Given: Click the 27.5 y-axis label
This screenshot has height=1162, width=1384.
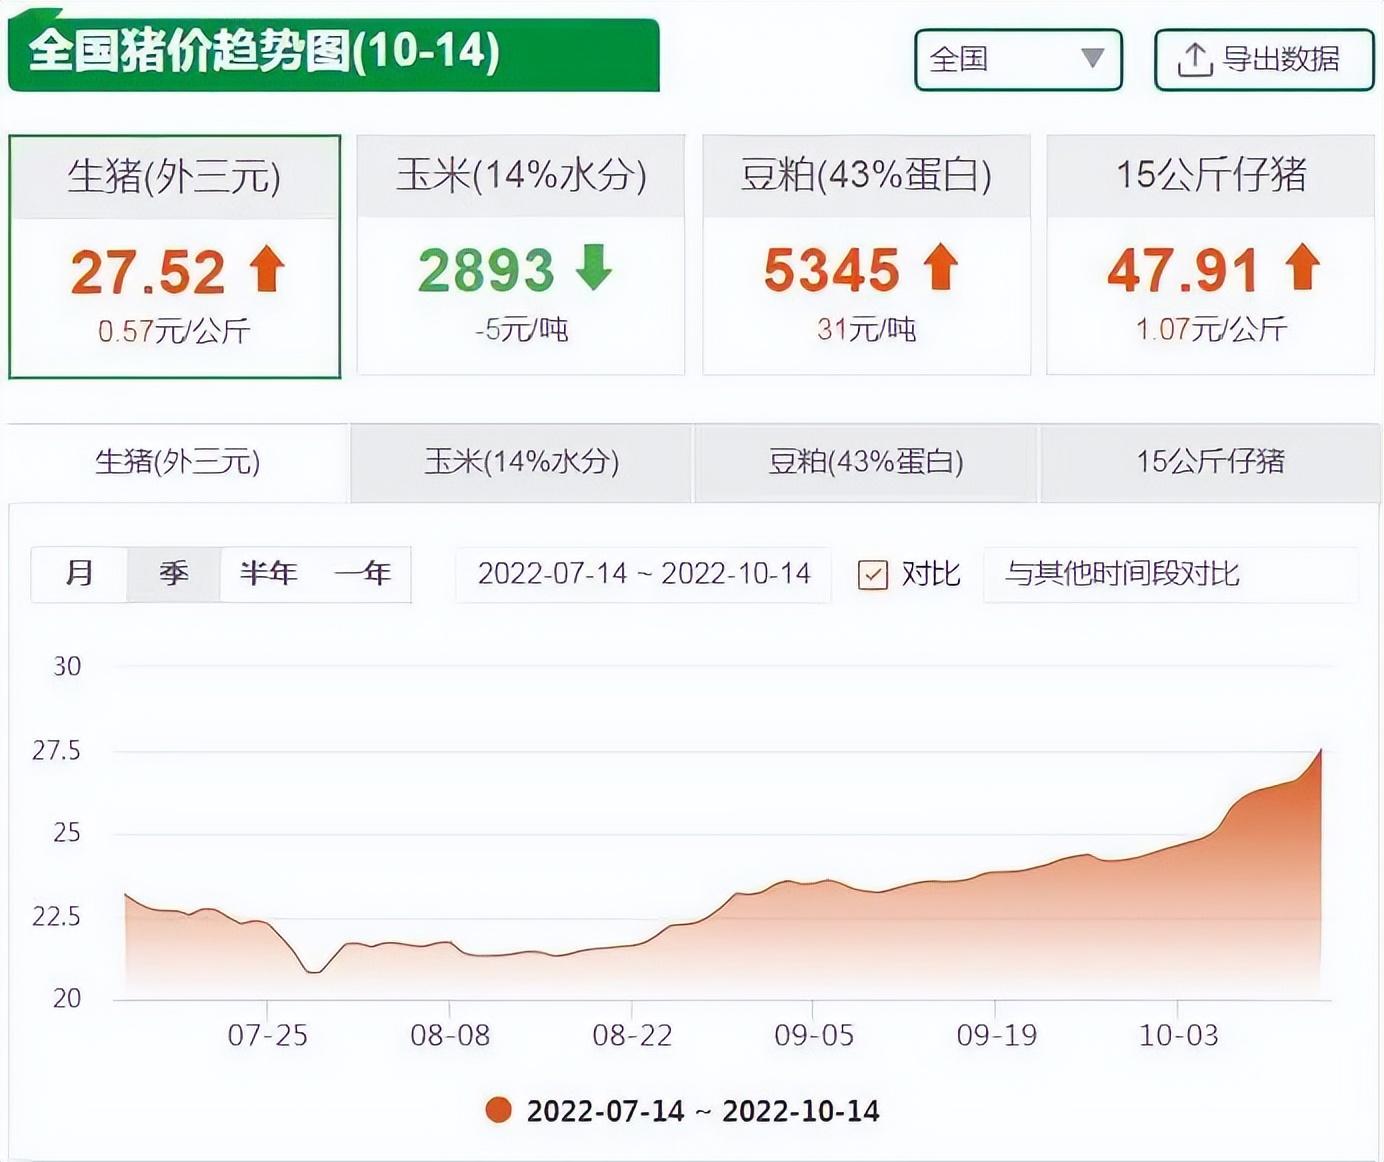Looking at the screenshot, I should [56, 751].
